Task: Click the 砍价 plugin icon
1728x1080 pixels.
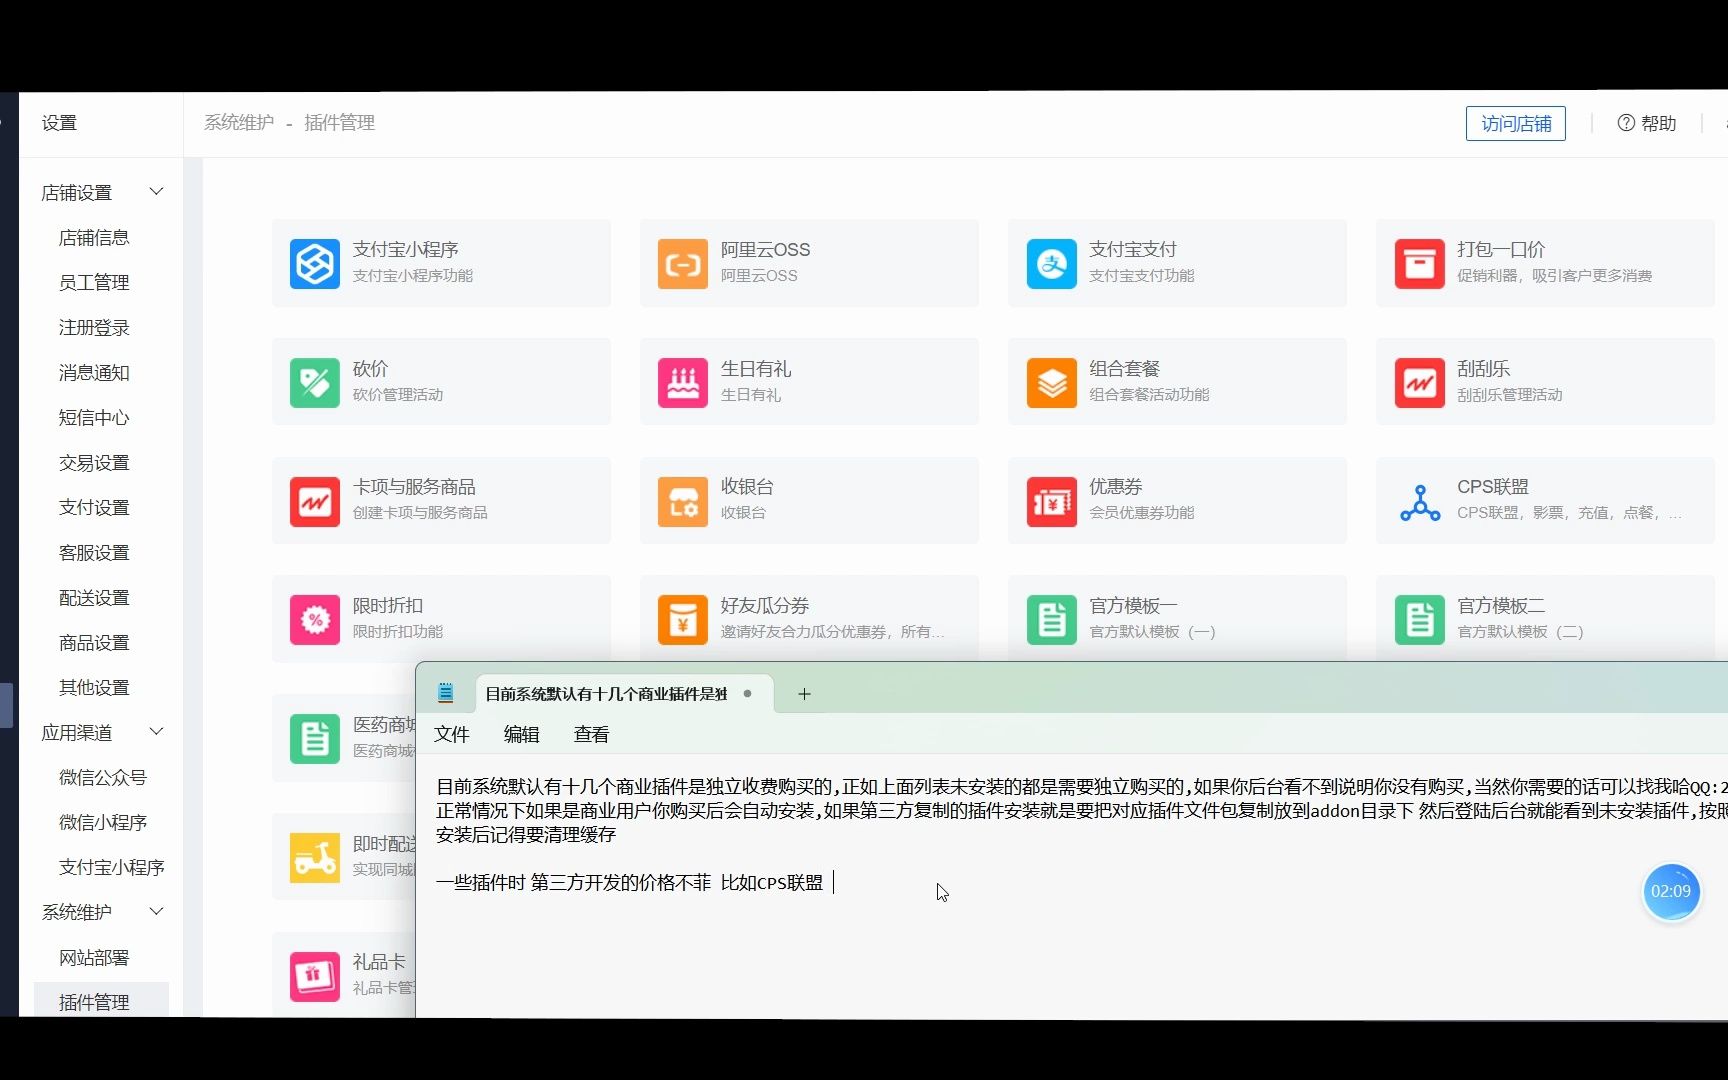Action: click(315, 383)
